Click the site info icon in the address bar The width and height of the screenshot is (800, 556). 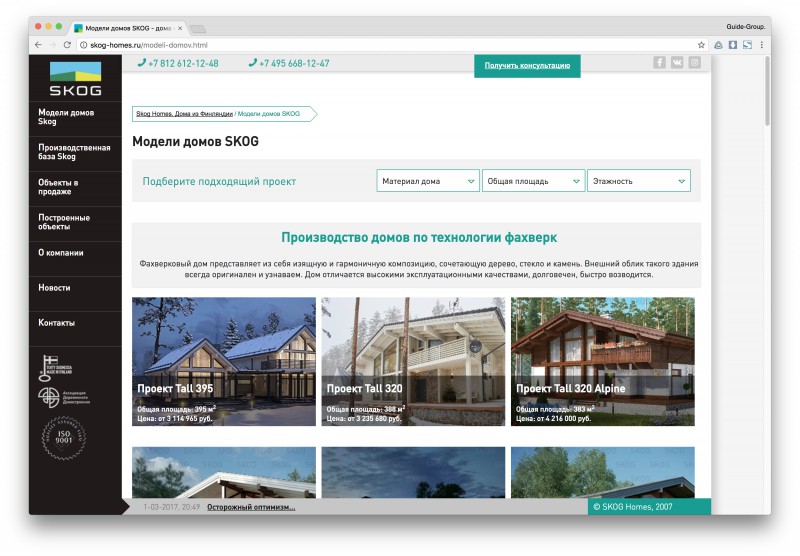tap(84, 45)
